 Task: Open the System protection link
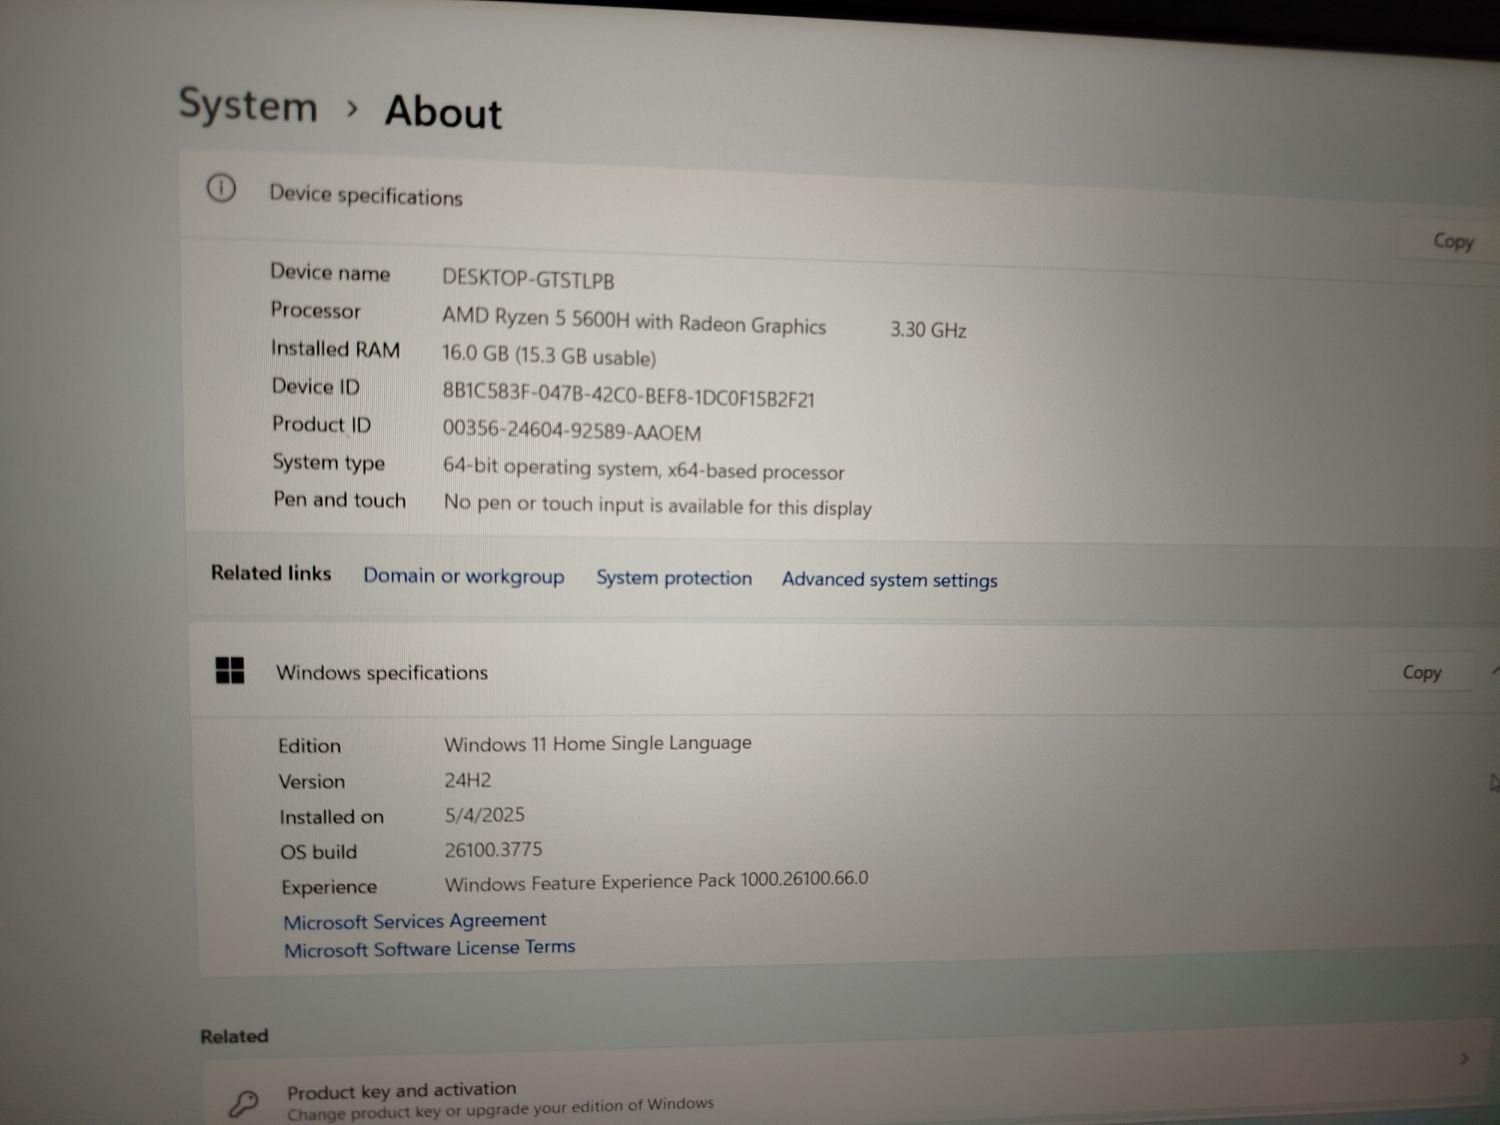point(674,578)
